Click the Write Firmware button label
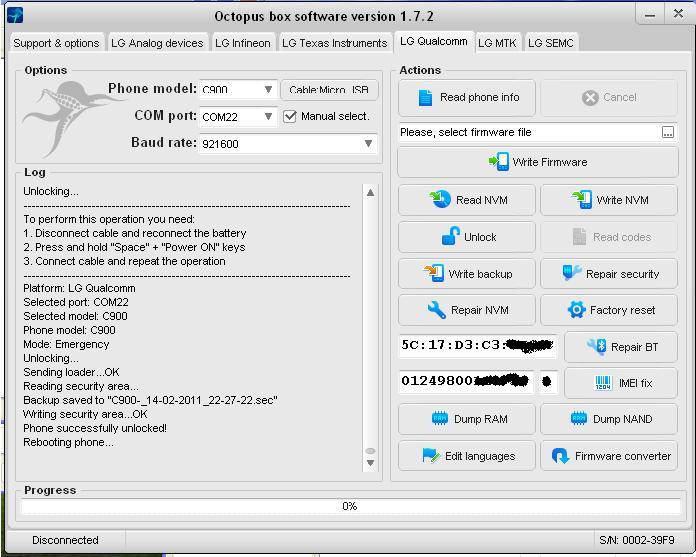 coord(550,162)
